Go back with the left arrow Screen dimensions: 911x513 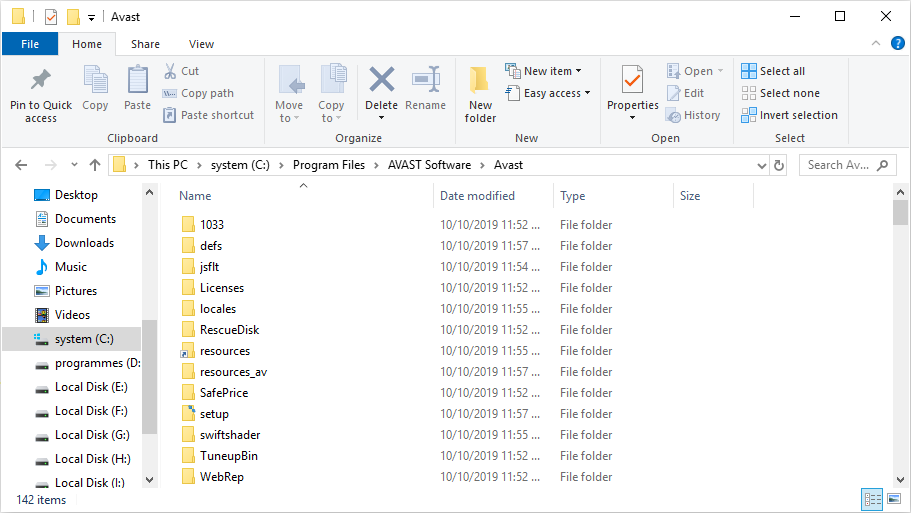click(21, 165)
